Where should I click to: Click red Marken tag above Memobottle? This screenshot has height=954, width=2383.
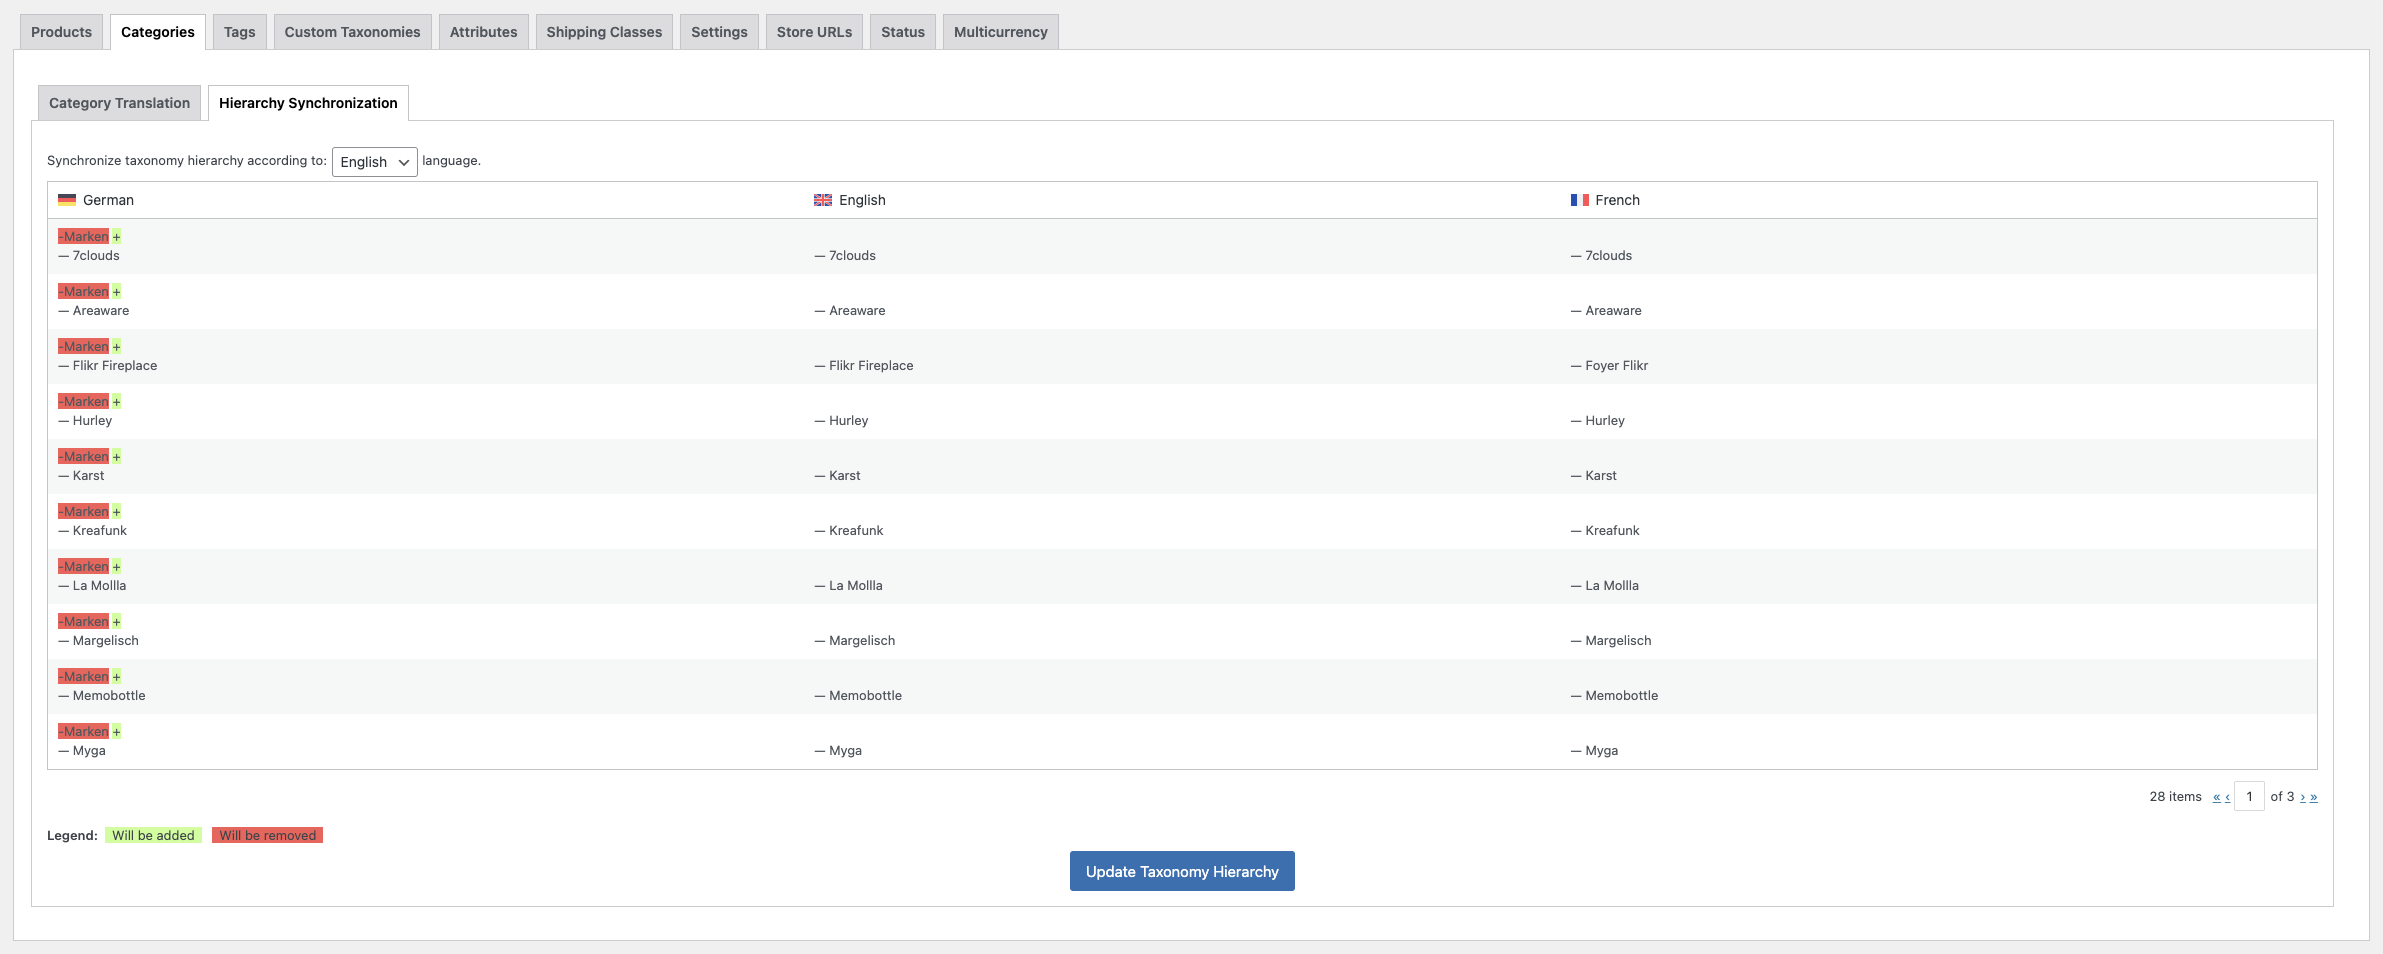tap(84, 677)
